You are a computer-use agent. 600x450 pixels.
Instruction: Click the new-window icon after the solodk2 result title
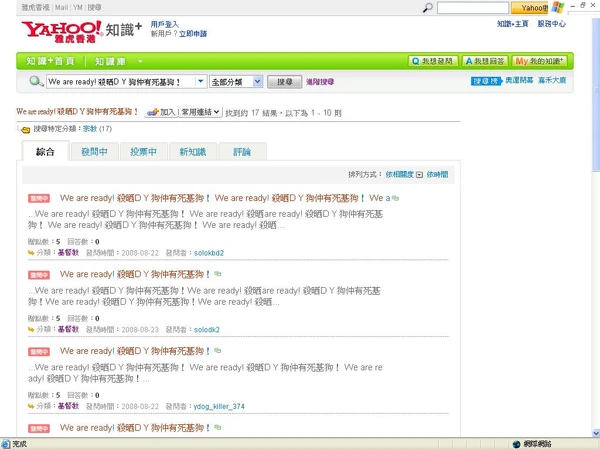[x=218, y=274]
